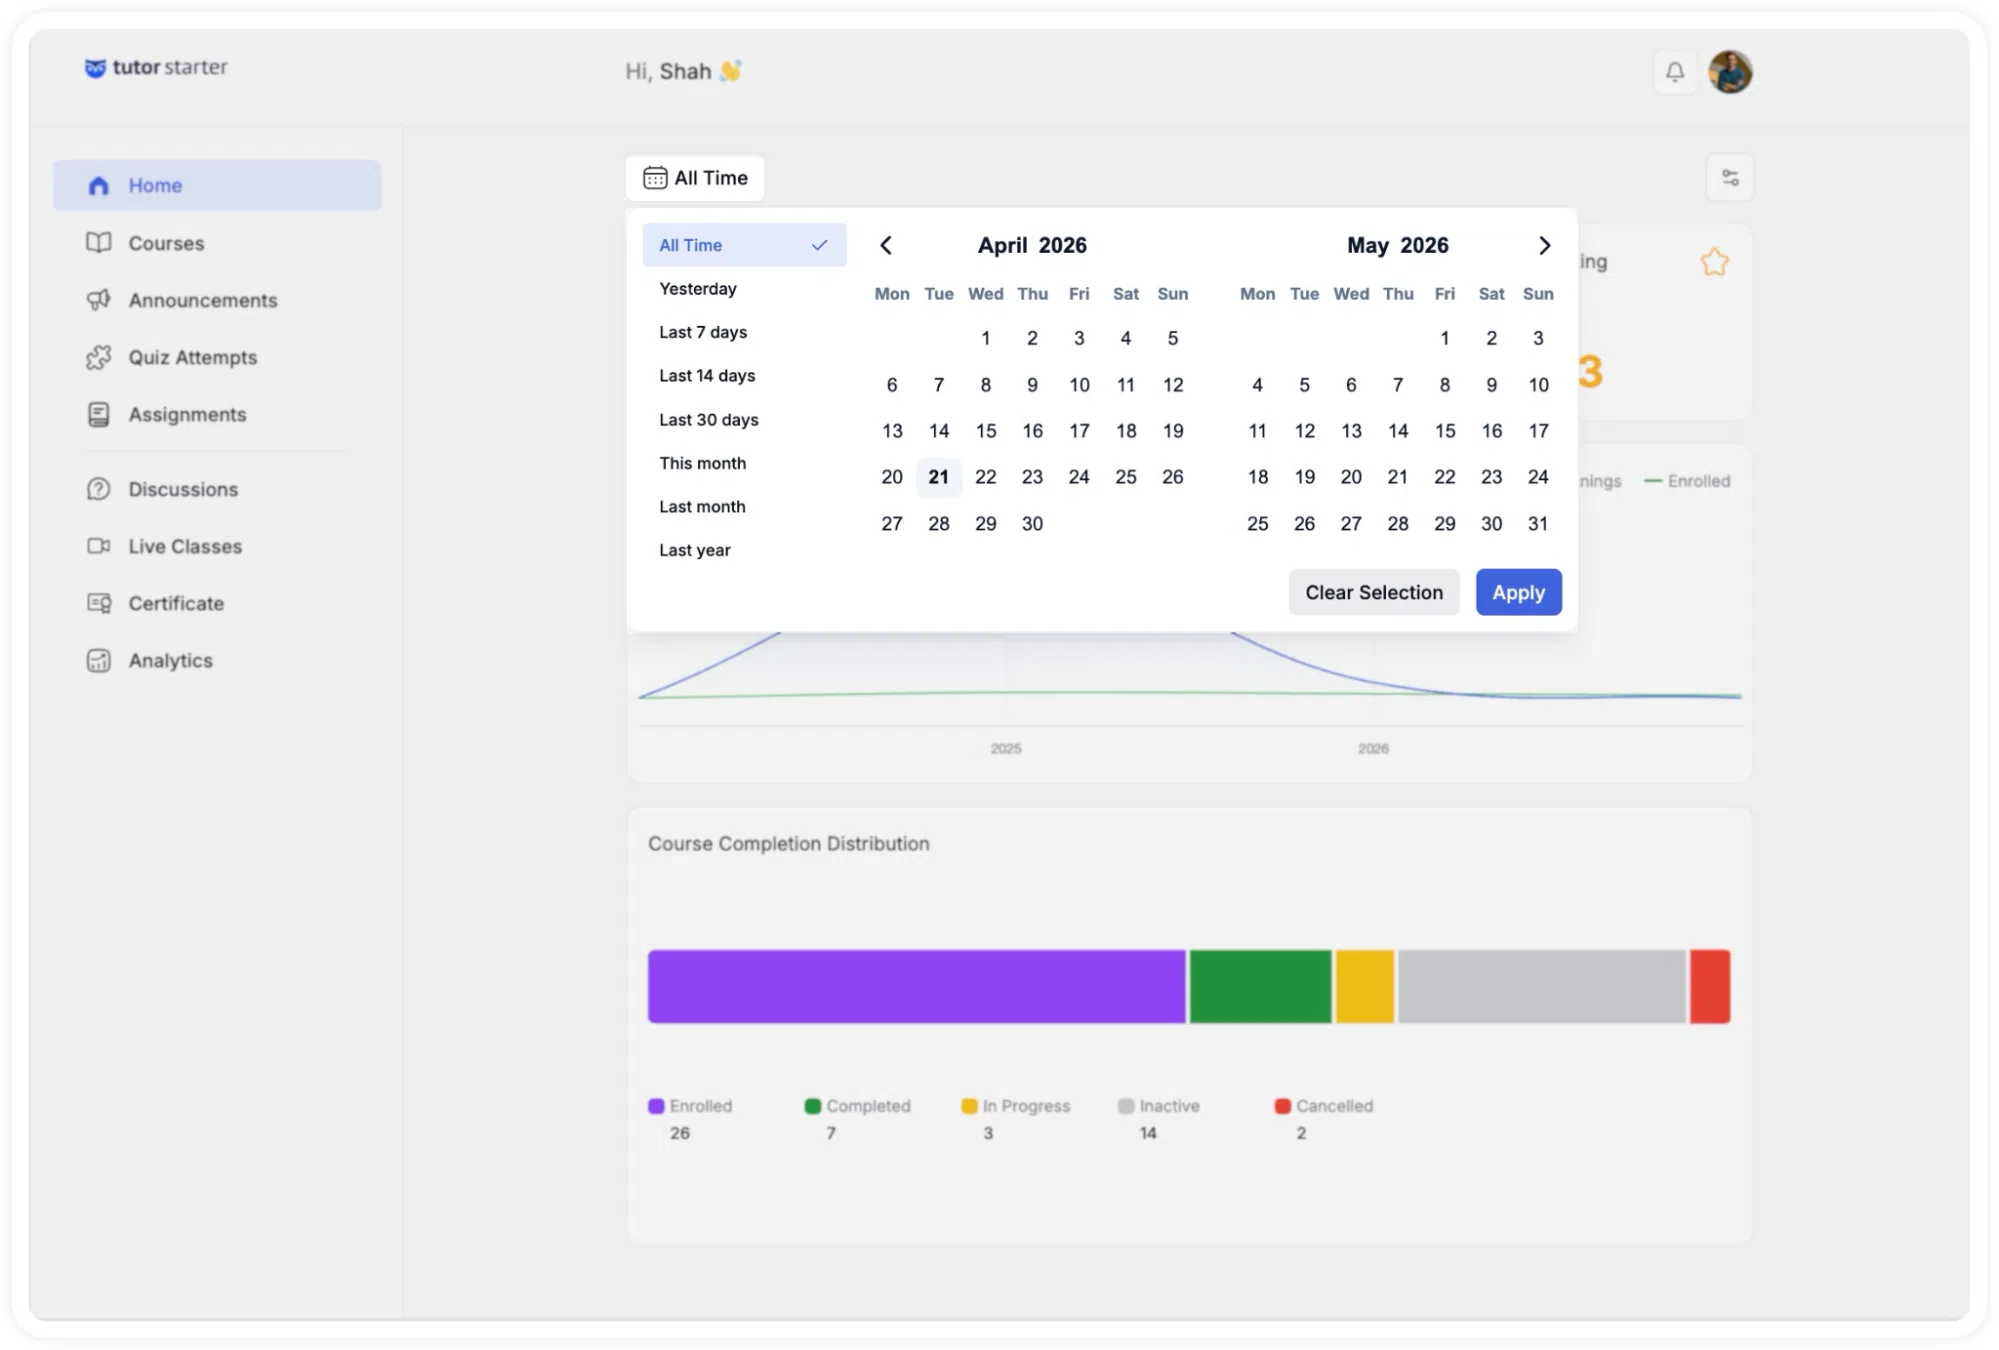Pick April 21 in the calendar
Image resolution: width=1999 pixels, height=1350 pixels.
pos(938,477)
